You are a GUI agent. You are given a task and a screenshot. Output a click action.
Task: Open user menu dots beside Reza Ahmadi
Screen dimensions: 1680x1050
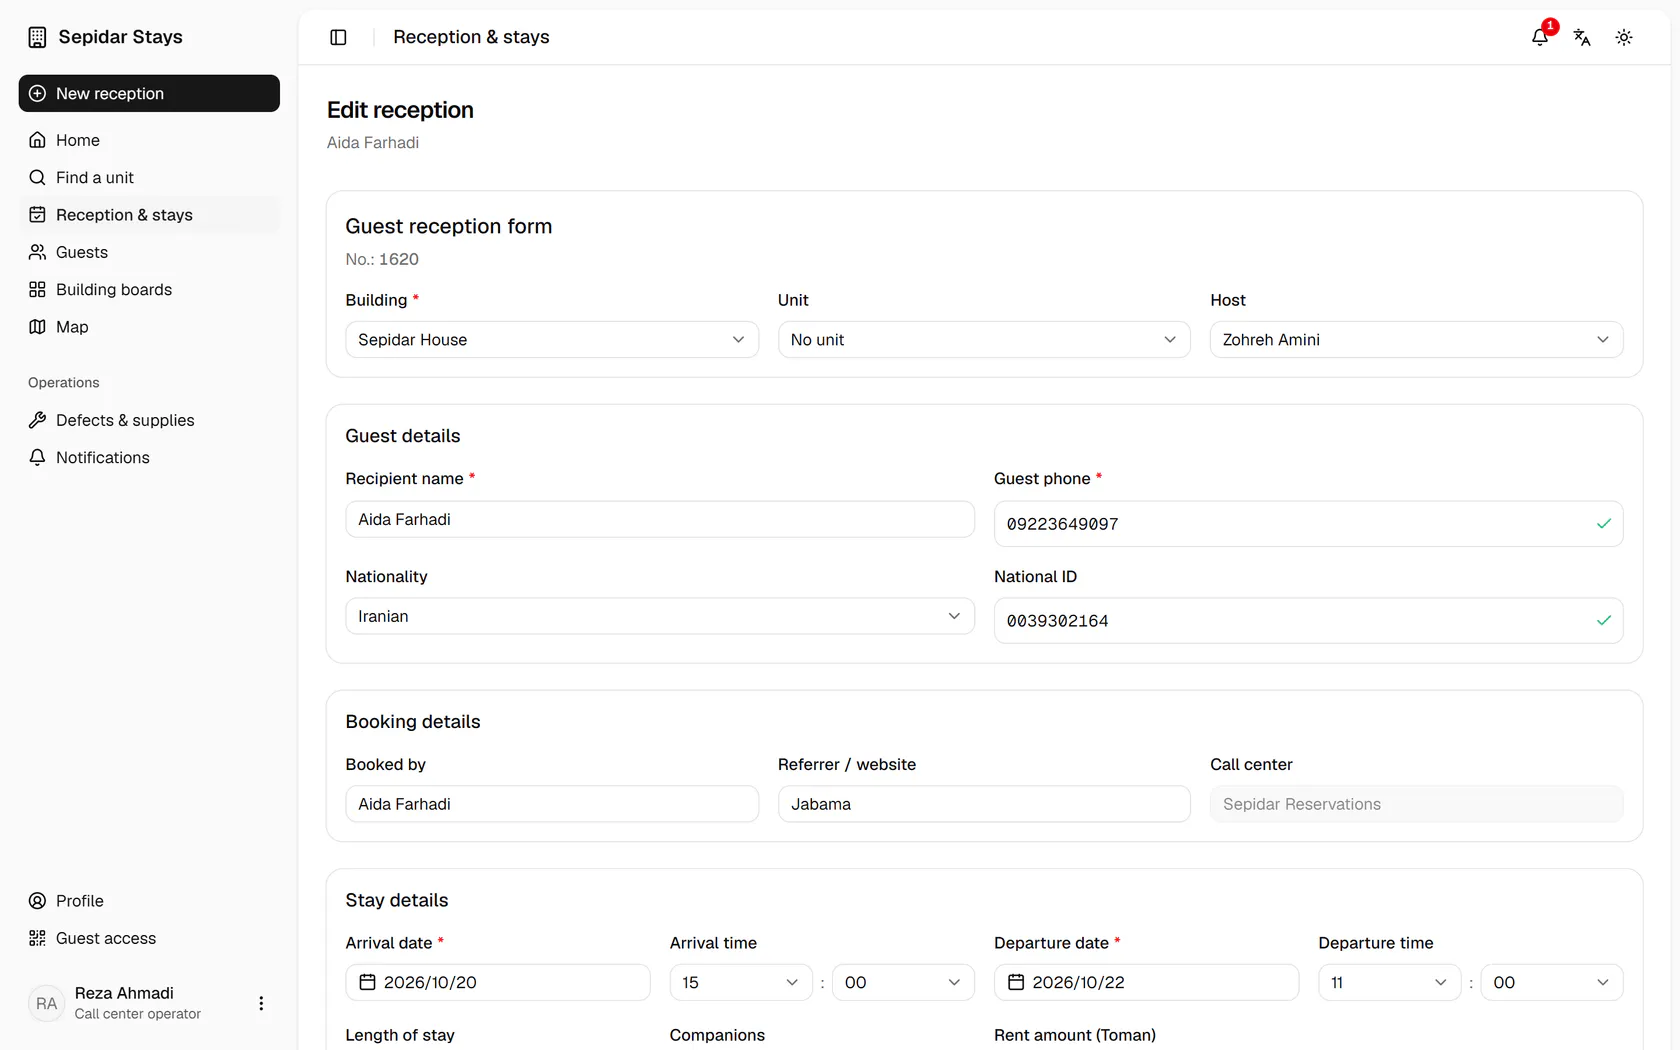click(x=261, y=1003)
